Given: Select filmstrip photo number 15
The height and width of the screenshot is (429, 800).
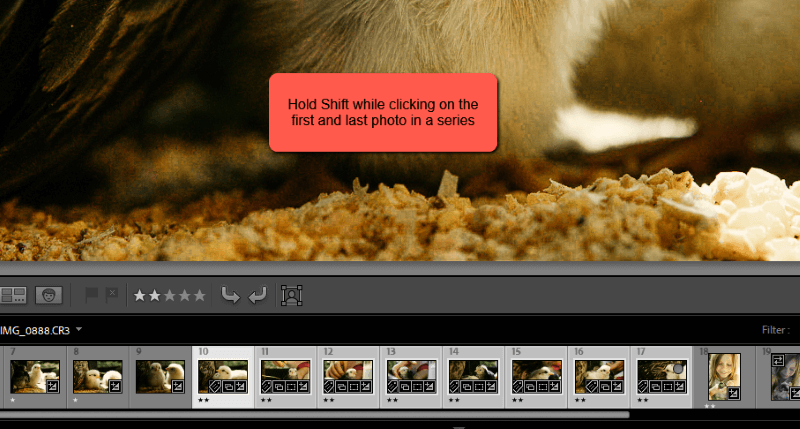Looking at the screenshot, I should pyautogui.click(x=536, y=376).
